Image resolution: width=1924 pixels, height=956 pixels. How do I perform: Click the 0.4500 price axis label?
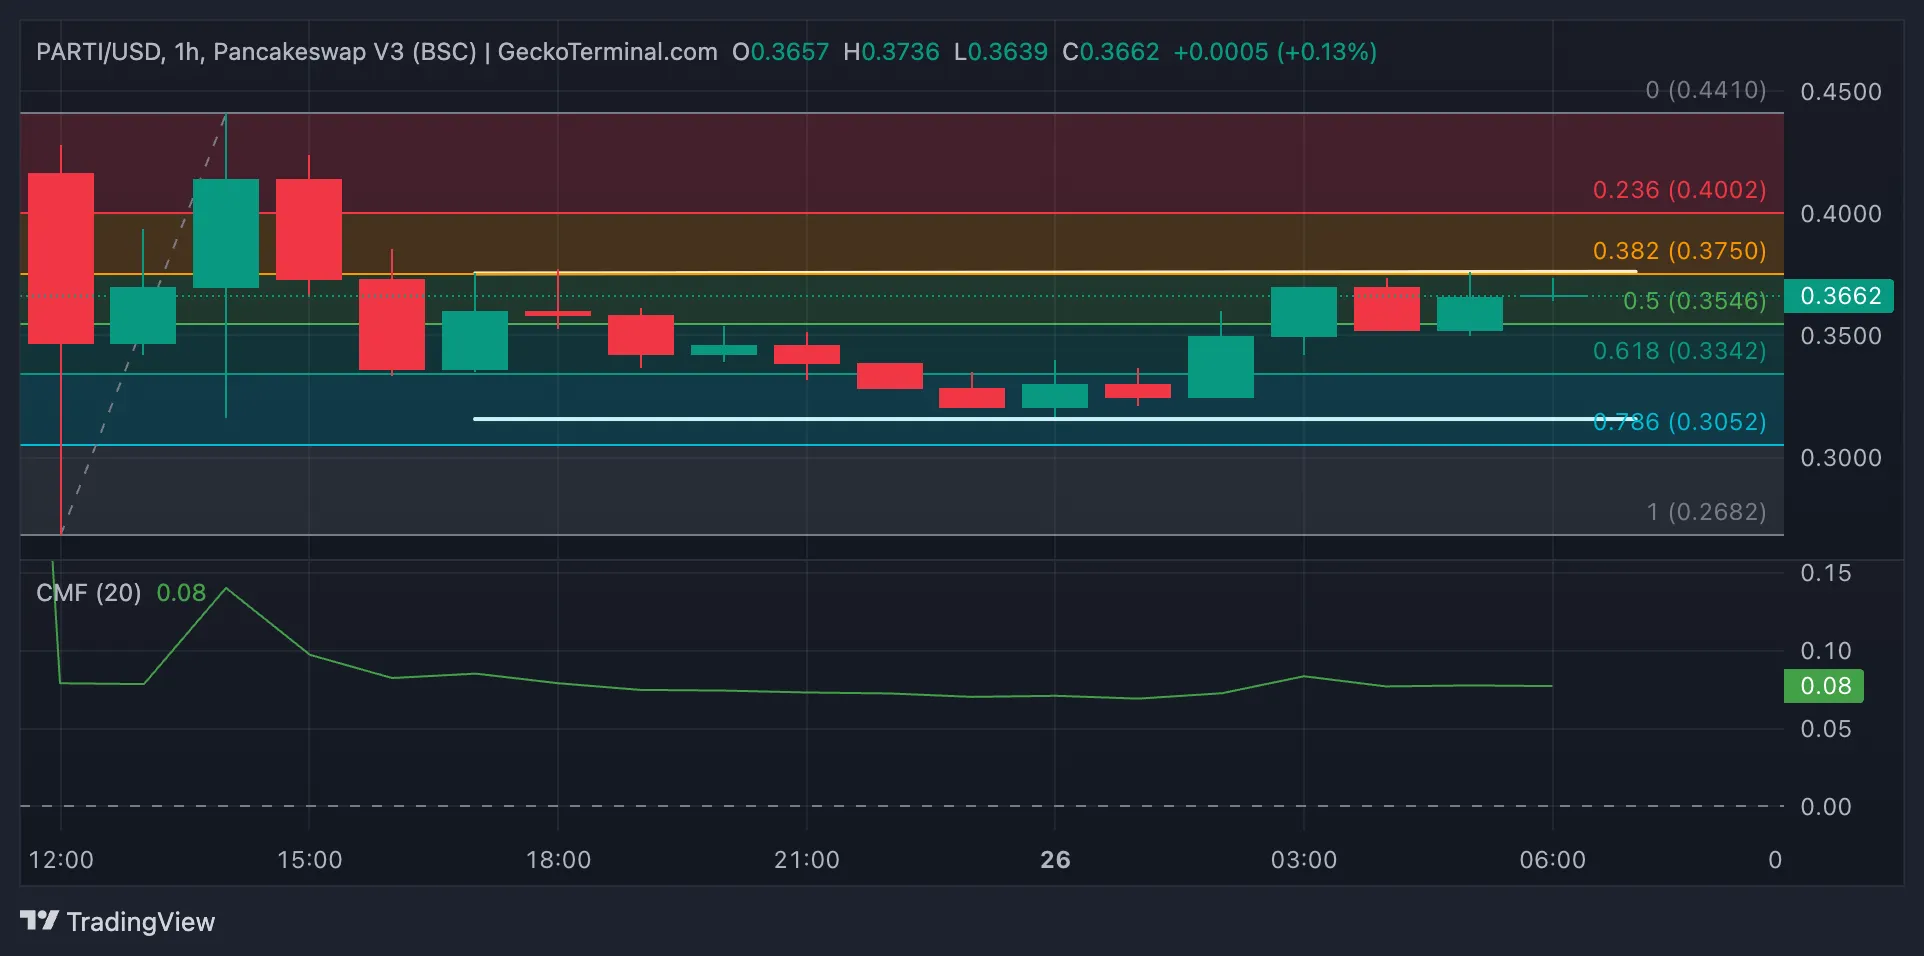tap(1840, 92)
